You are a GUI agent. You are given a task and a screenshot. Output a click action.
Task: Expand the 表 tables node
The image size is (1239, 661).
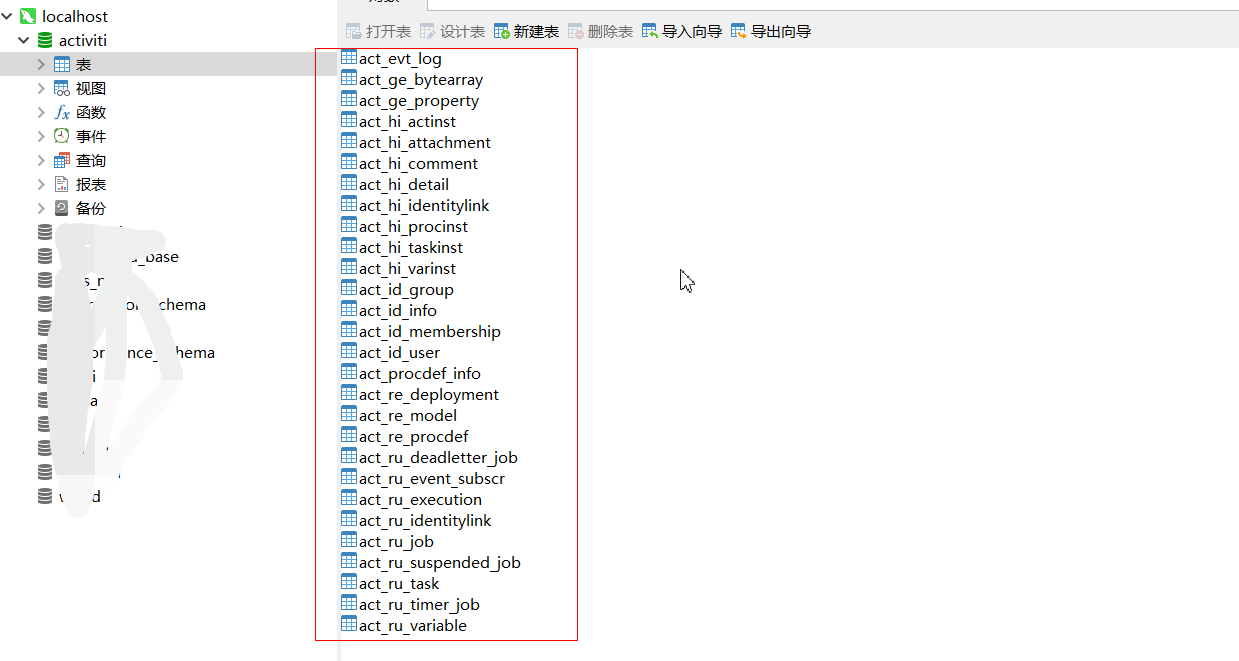pyautogui.click(x=41, y=64)
